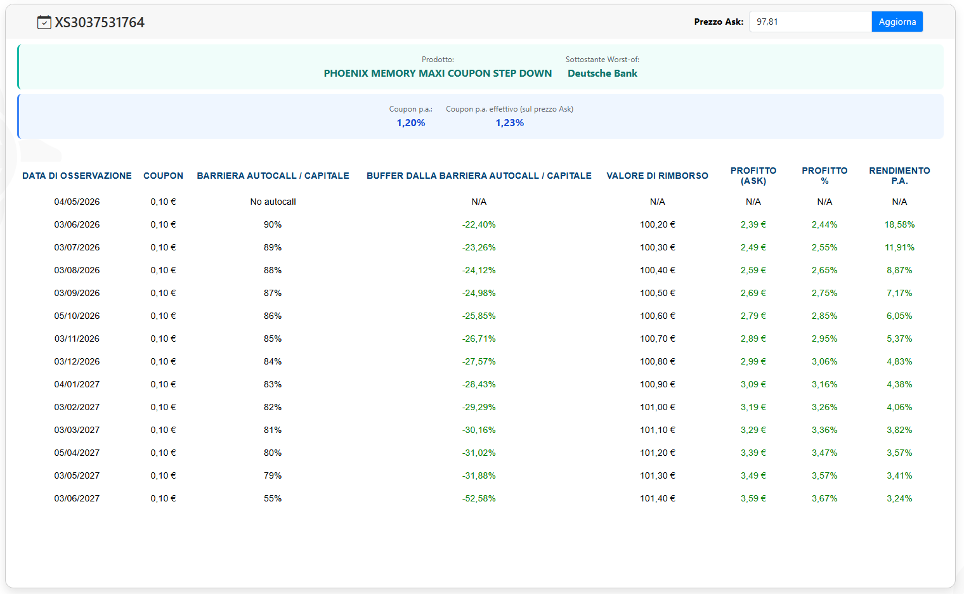This screenshot has width=964, height=594.
Task: Click the No autocall barrier cell
Action: coord(273,202)
